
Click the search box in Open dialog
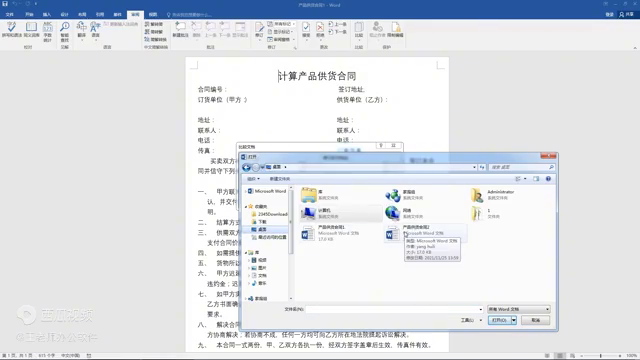[521, 167]
